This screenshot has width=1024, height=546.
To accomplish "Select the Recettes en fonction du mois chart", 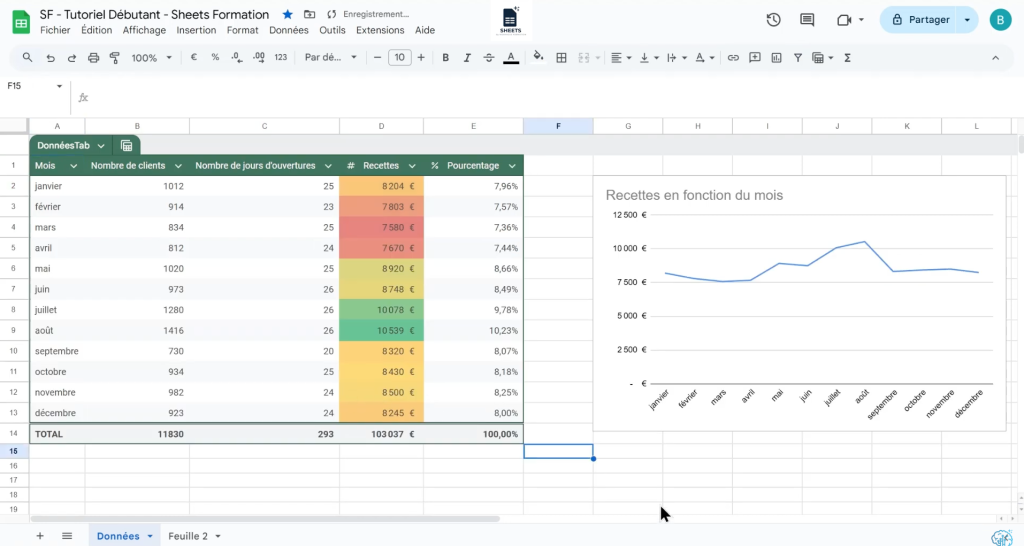I will (x=799, y=304).
